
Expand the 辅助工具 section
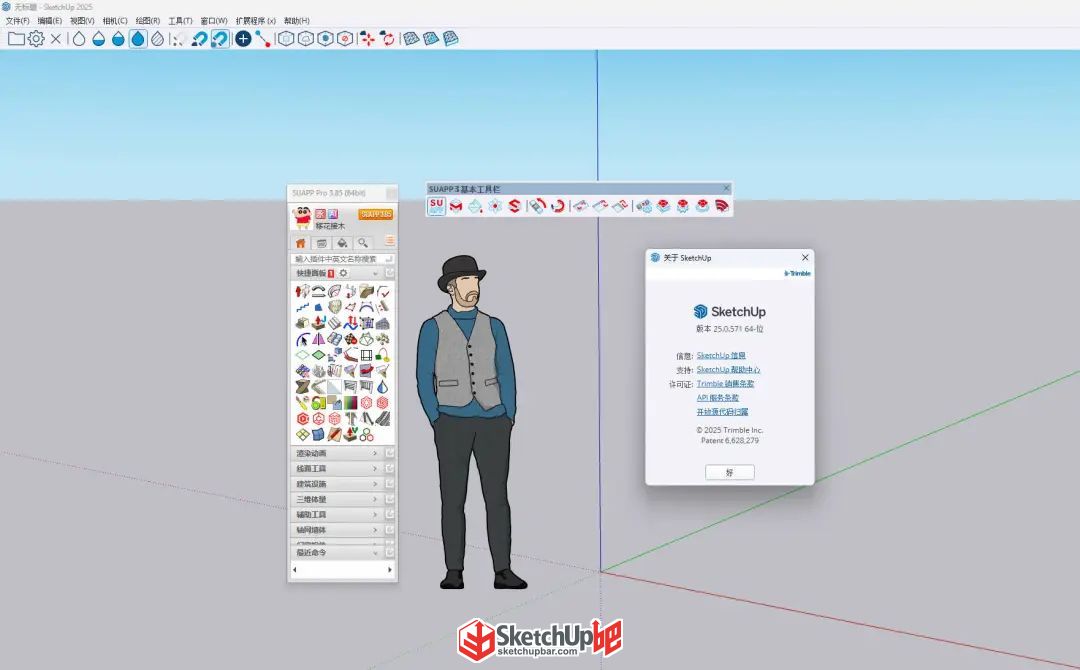[336, 514]
